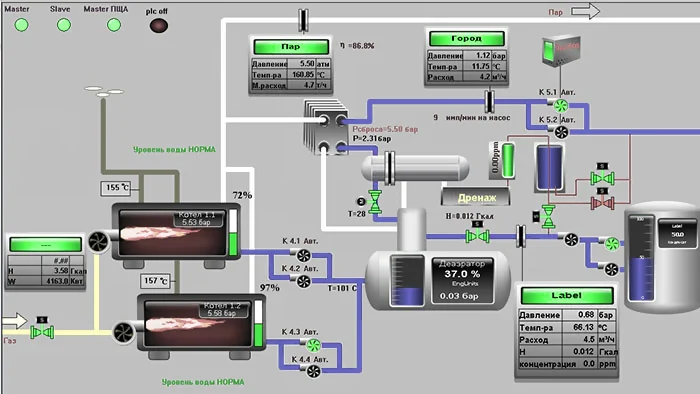Viewport: 700px width, 394px height.
Task: Click the Котел 1.2 level bar
Action: (x=258, y=323)
